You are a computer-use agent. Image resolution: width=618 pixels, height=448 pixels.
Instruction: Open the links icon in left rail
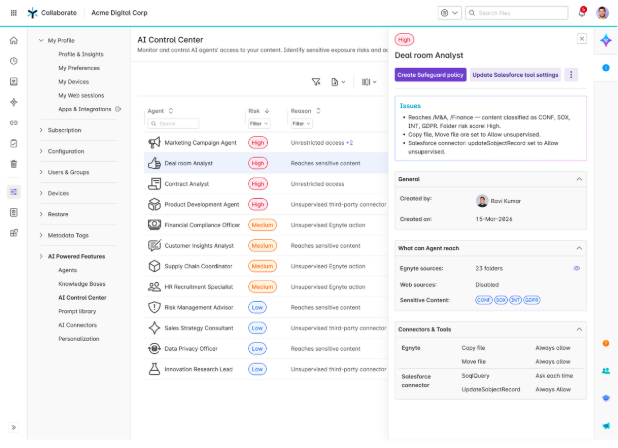(x=14, y=123)
